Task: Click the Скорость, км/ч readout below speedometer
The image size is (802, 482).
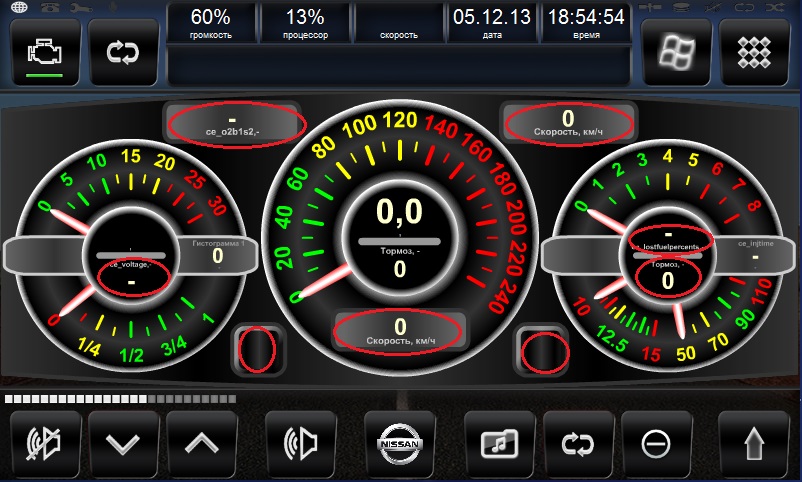Action: 400,330
